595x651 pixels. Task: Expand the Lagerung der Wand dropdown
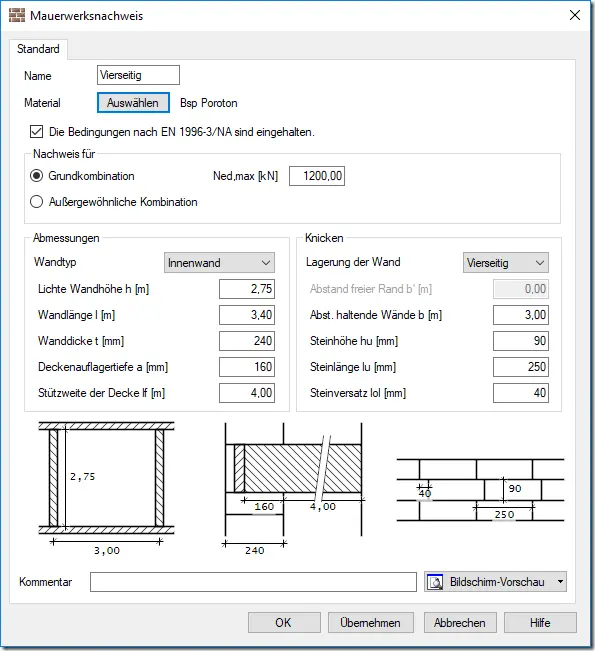click(505, 263)
